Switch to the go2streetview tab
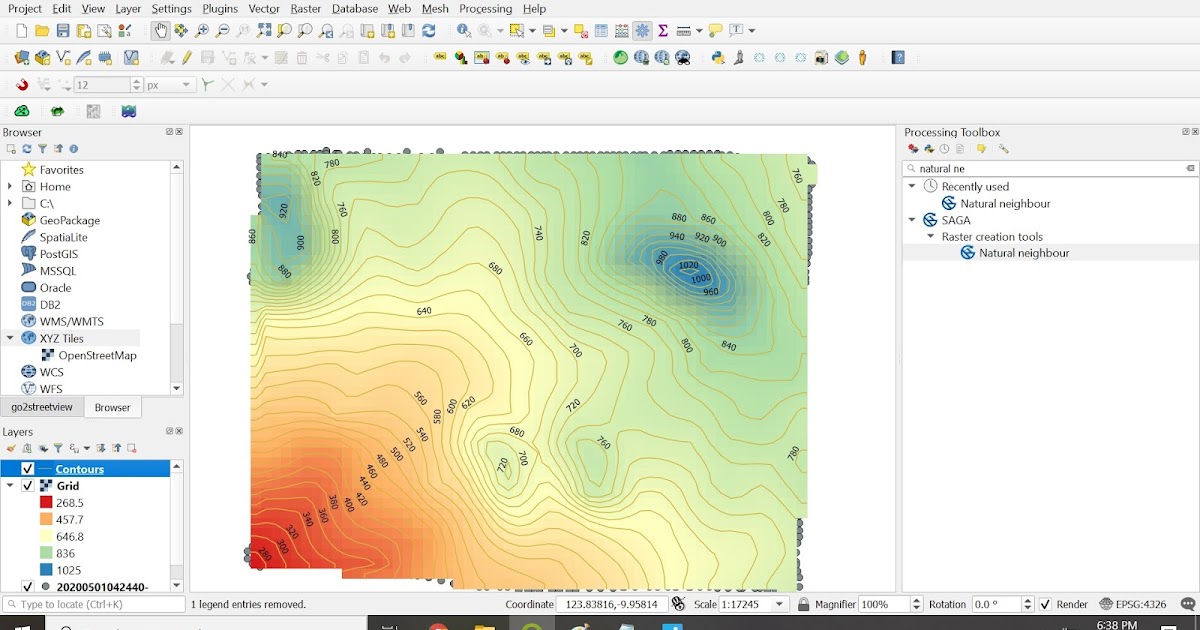This screenshot has height=630, width=1200. [42, 407]
